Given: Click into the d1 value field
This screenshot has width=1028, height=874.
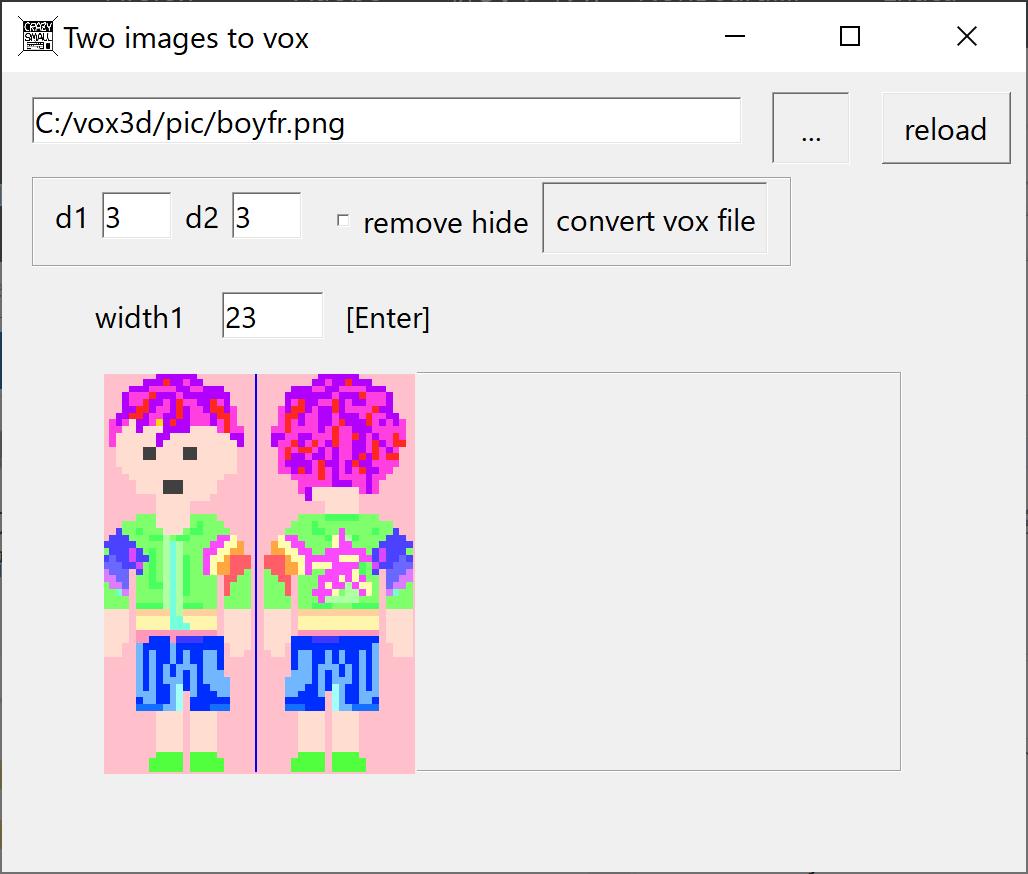Looking at the screenshot, I should (136, 217).
